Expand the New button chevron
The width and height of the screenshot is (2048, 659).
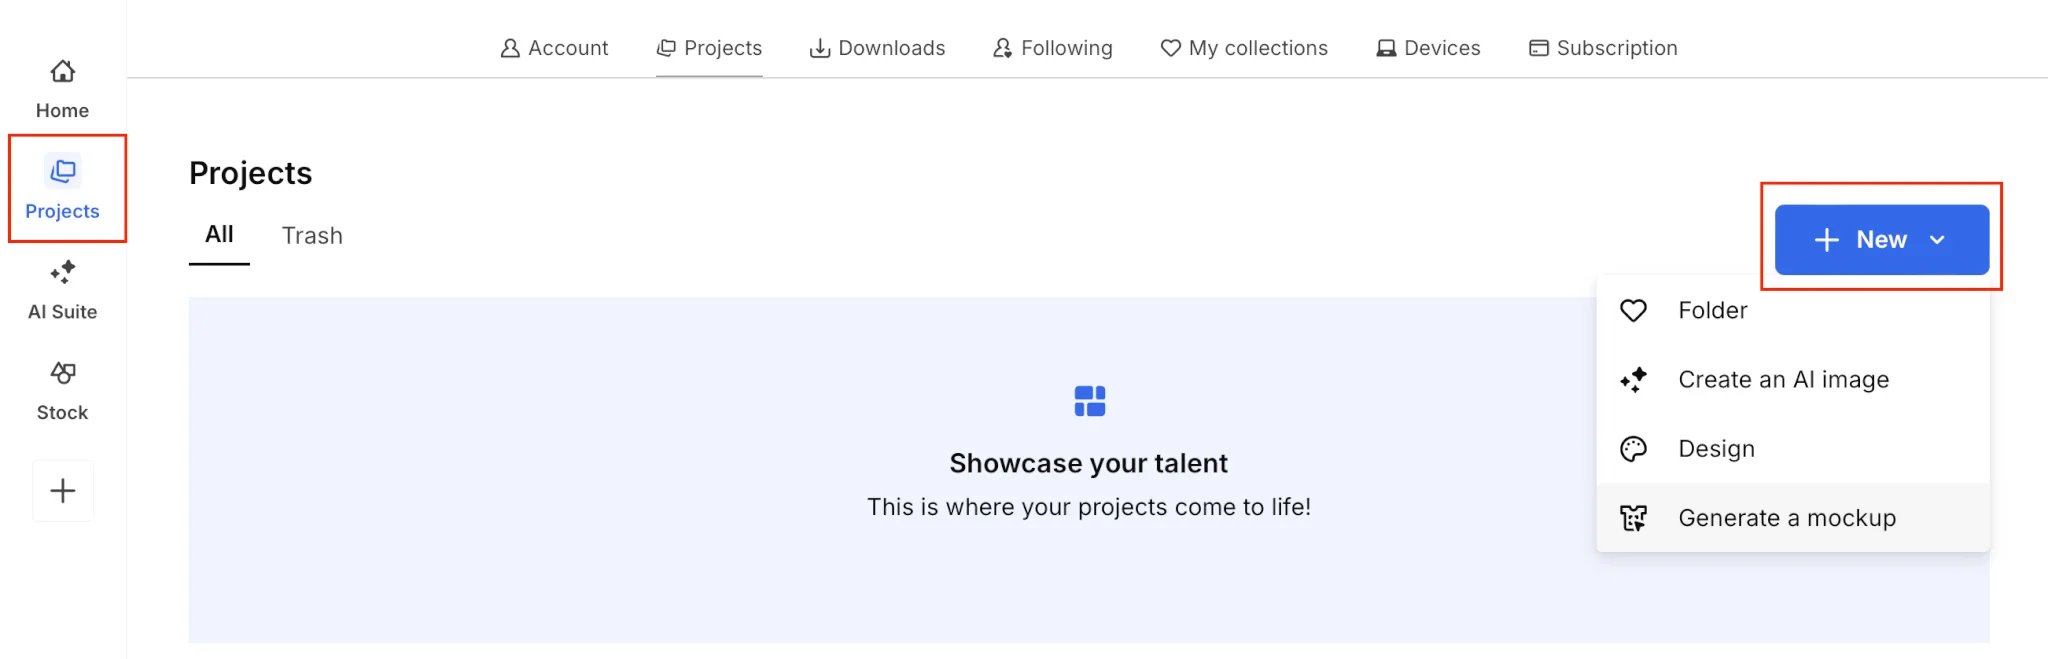1937,240
